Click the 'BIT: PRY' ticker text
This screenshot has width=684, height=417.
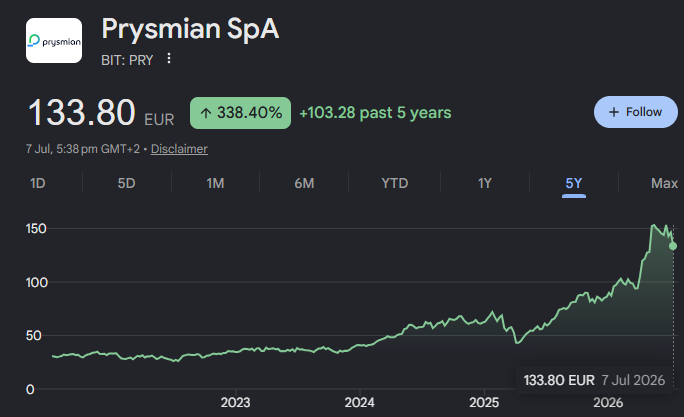click(x=127, y=60)
